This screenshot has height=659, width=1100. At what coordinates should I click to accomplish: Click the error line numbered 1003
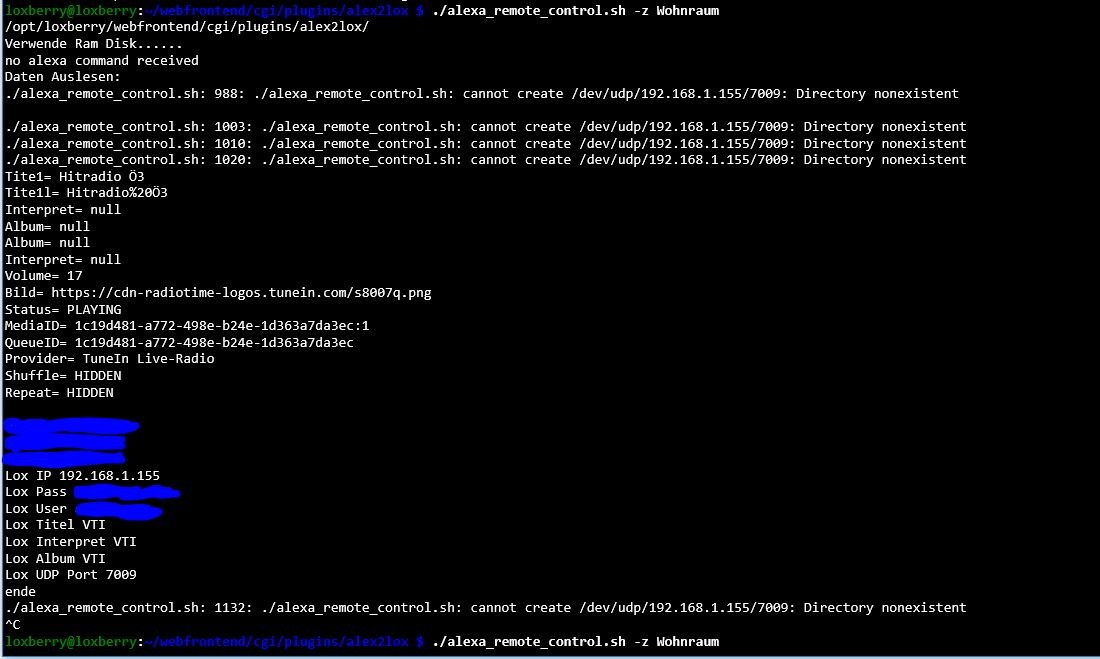485,126
